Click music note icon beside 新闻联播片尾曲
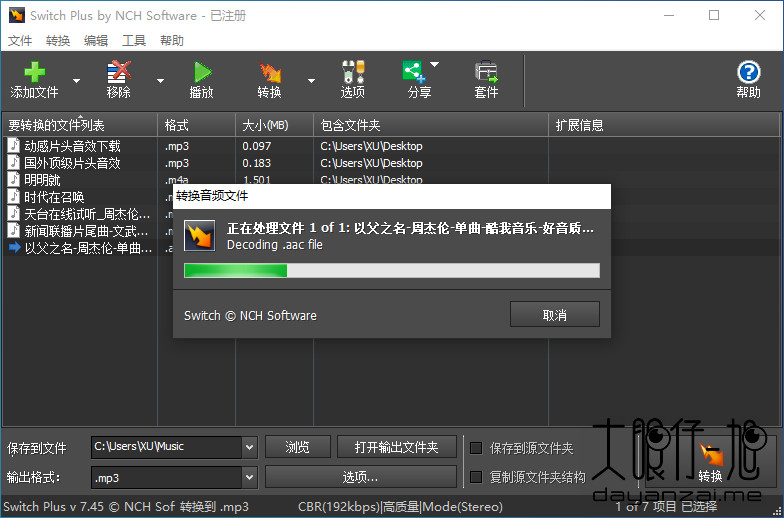The height and width of the screenshot is (518, 784). click(x=14, y=230)
